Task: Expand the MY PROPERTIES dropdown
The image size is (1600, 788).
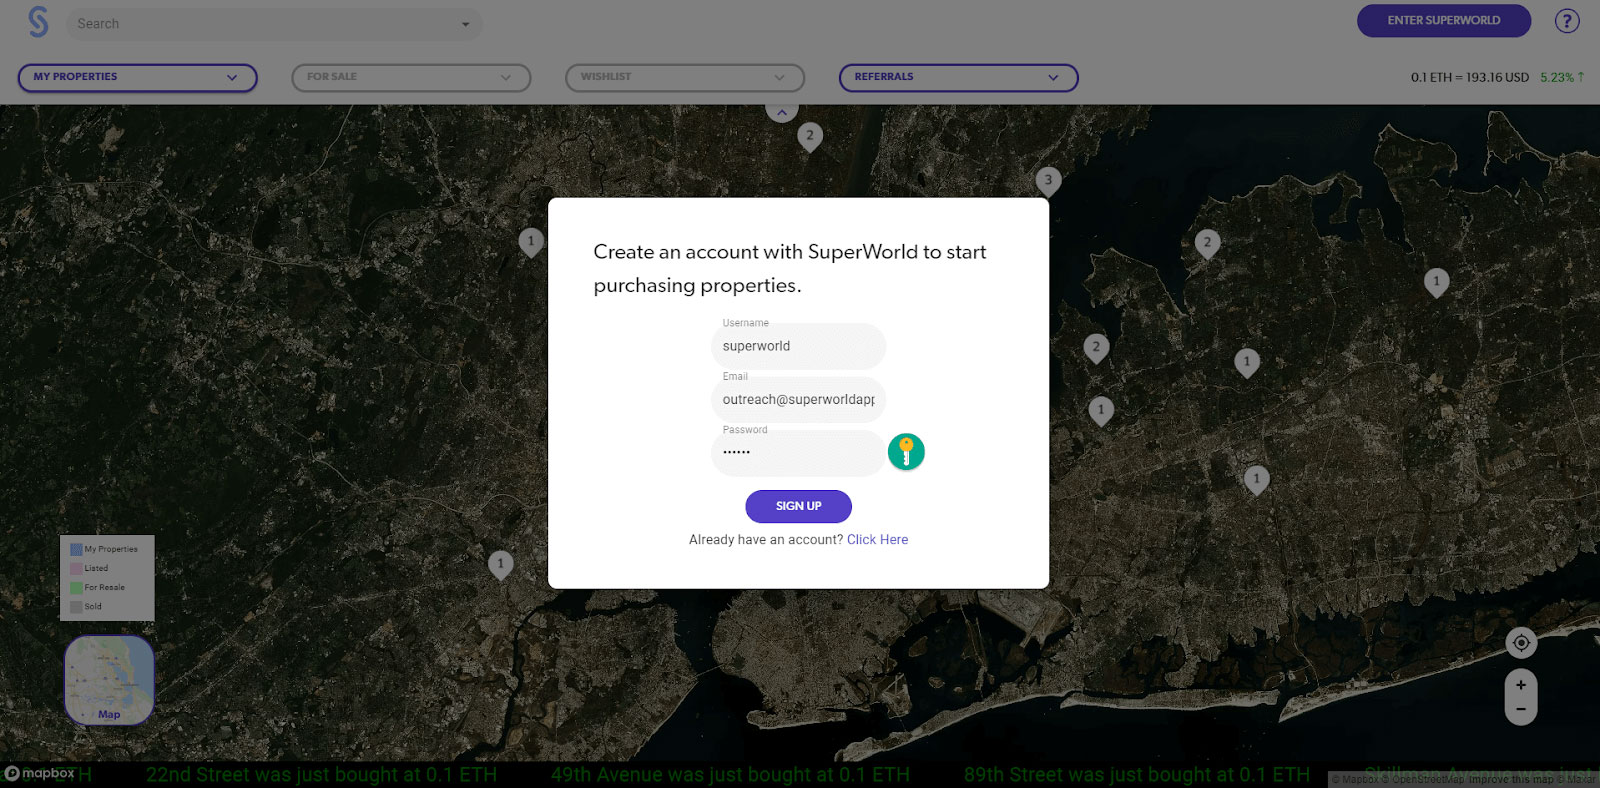Action: click(138, 77)
